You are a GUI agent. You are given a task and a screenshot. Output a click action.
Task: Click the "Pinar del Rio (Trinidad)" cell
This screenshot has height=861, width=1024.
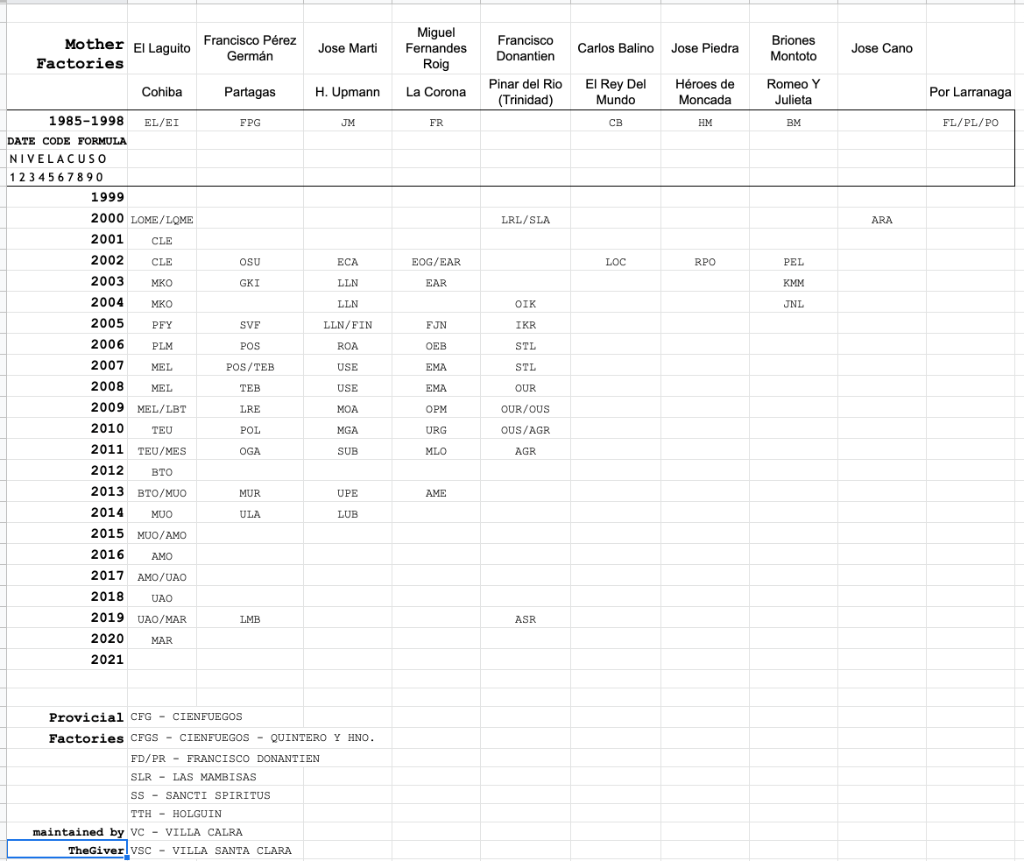pyautogui.click(x=525, y=92)
